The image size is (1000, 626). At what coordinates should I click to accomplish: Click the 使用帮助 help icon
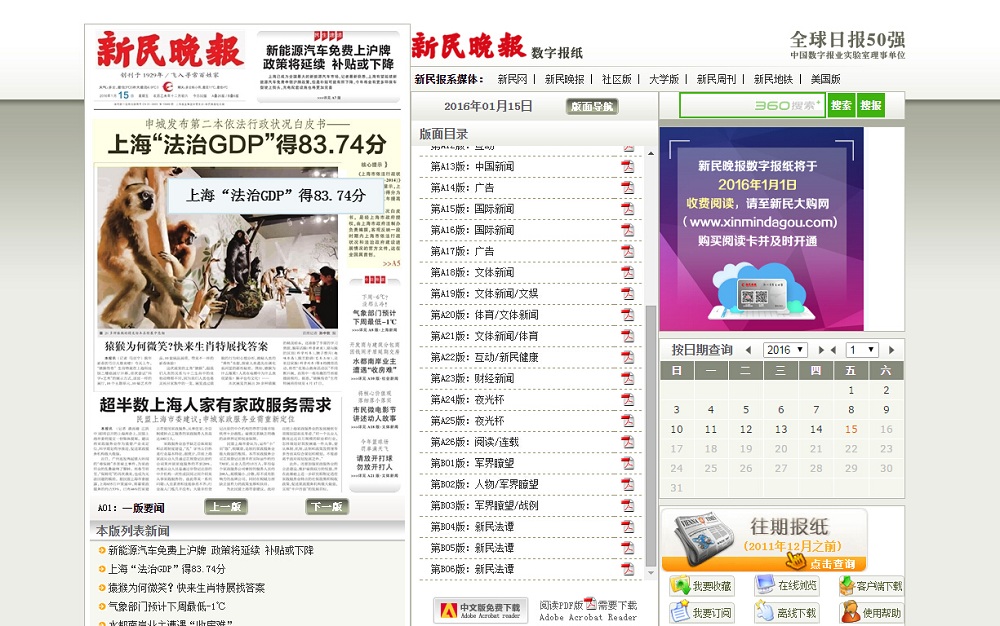click(x=871, y=612)
